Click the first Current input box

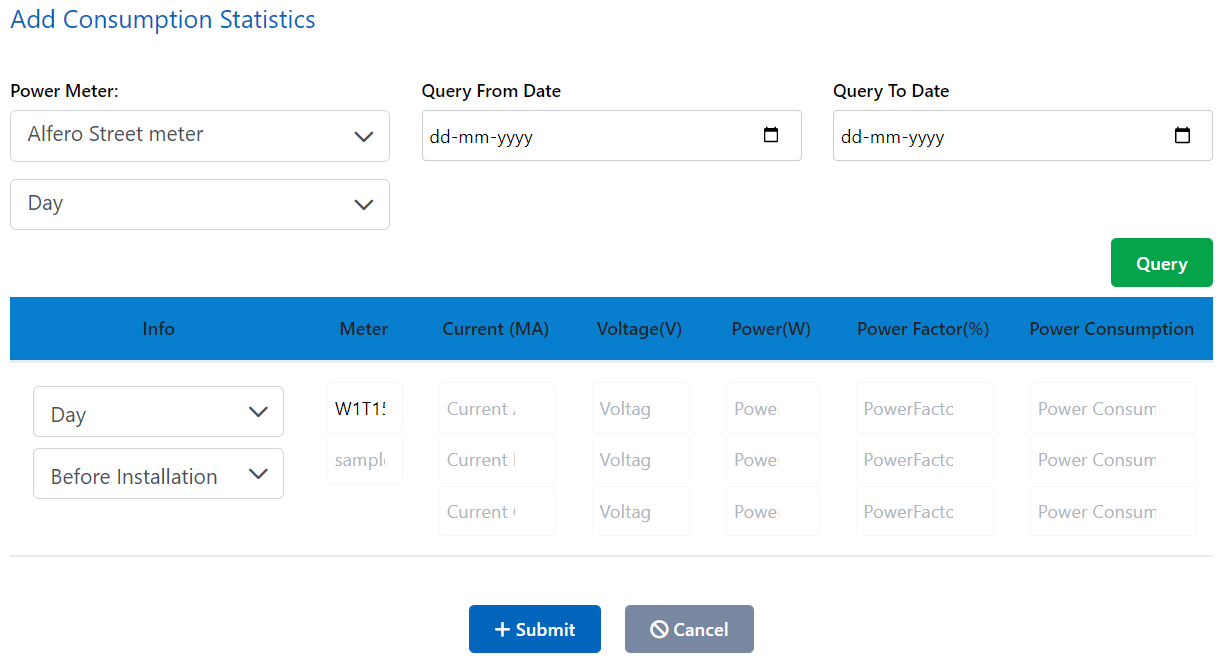(x=497, y=408)
